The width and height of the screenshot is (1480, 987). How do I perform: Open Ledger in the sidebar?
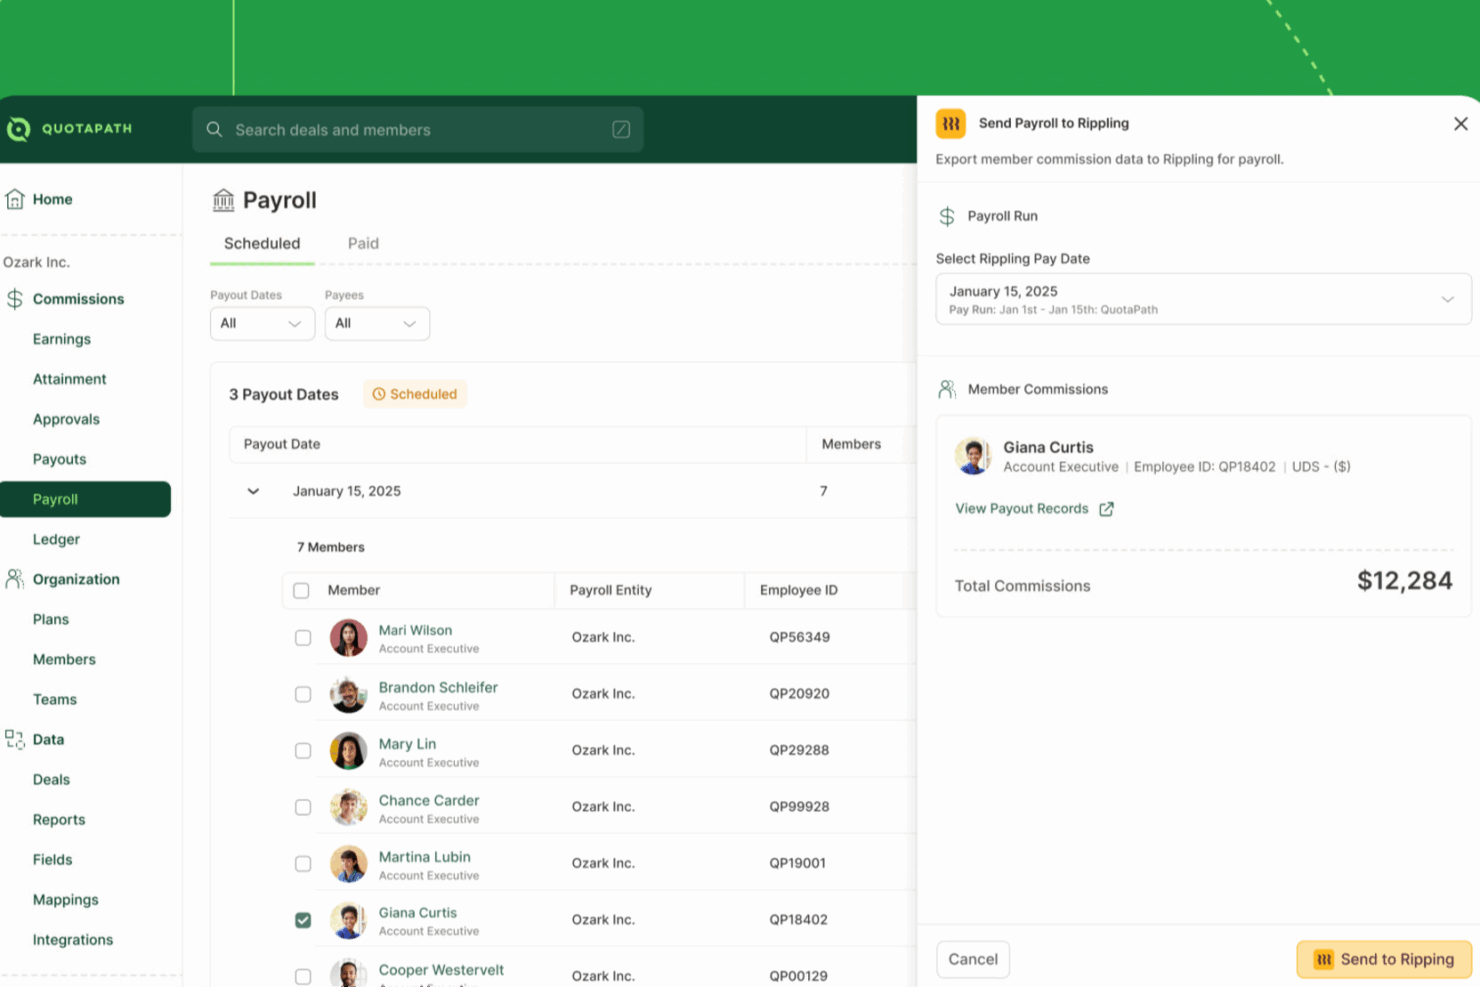click(x=56, y=539)
